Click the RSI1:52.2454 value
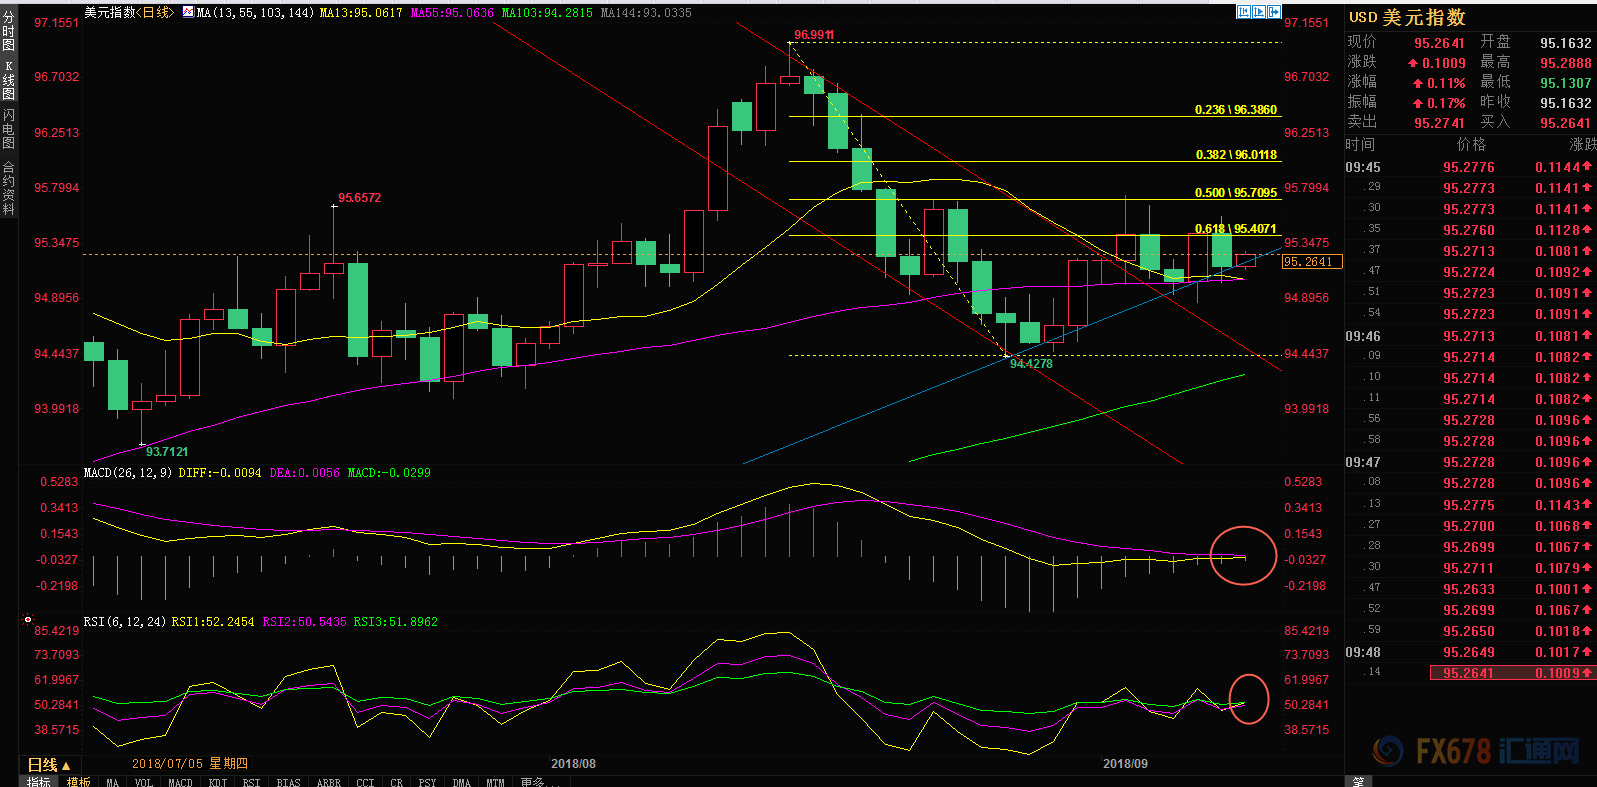Viewport: 1597px width, 787px height. [x=213, y=622]
